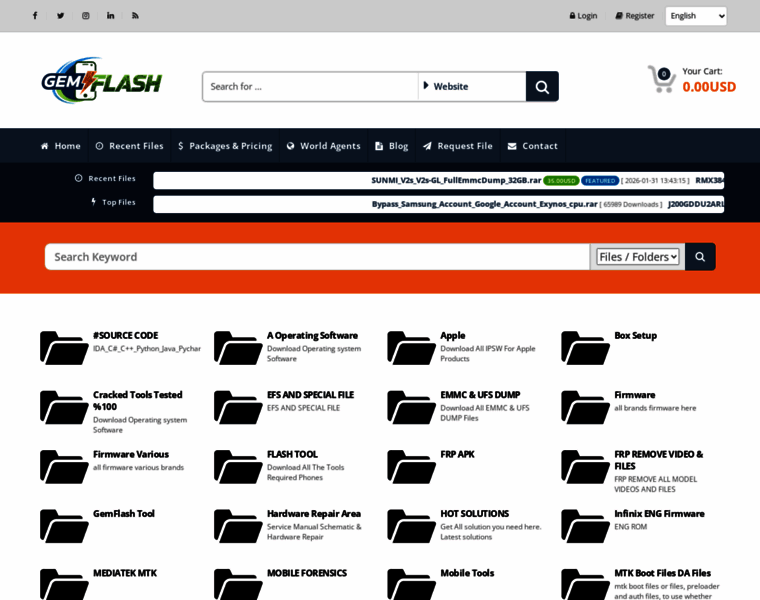Open World Agents menu item

(323, 146)
